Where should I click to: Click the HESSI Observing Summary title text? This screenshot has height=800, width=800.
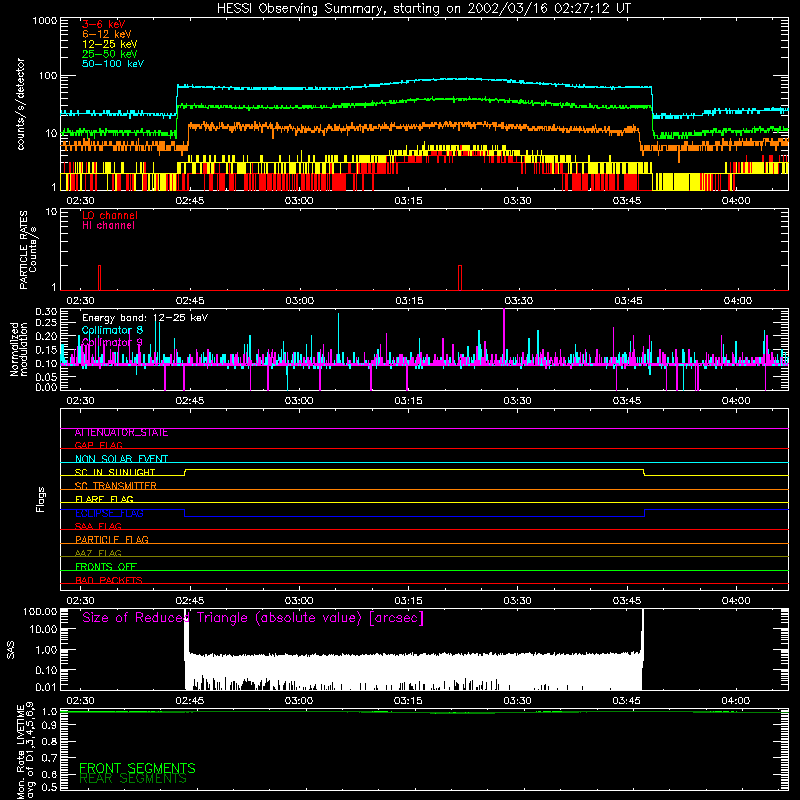(x=424, y=9)
